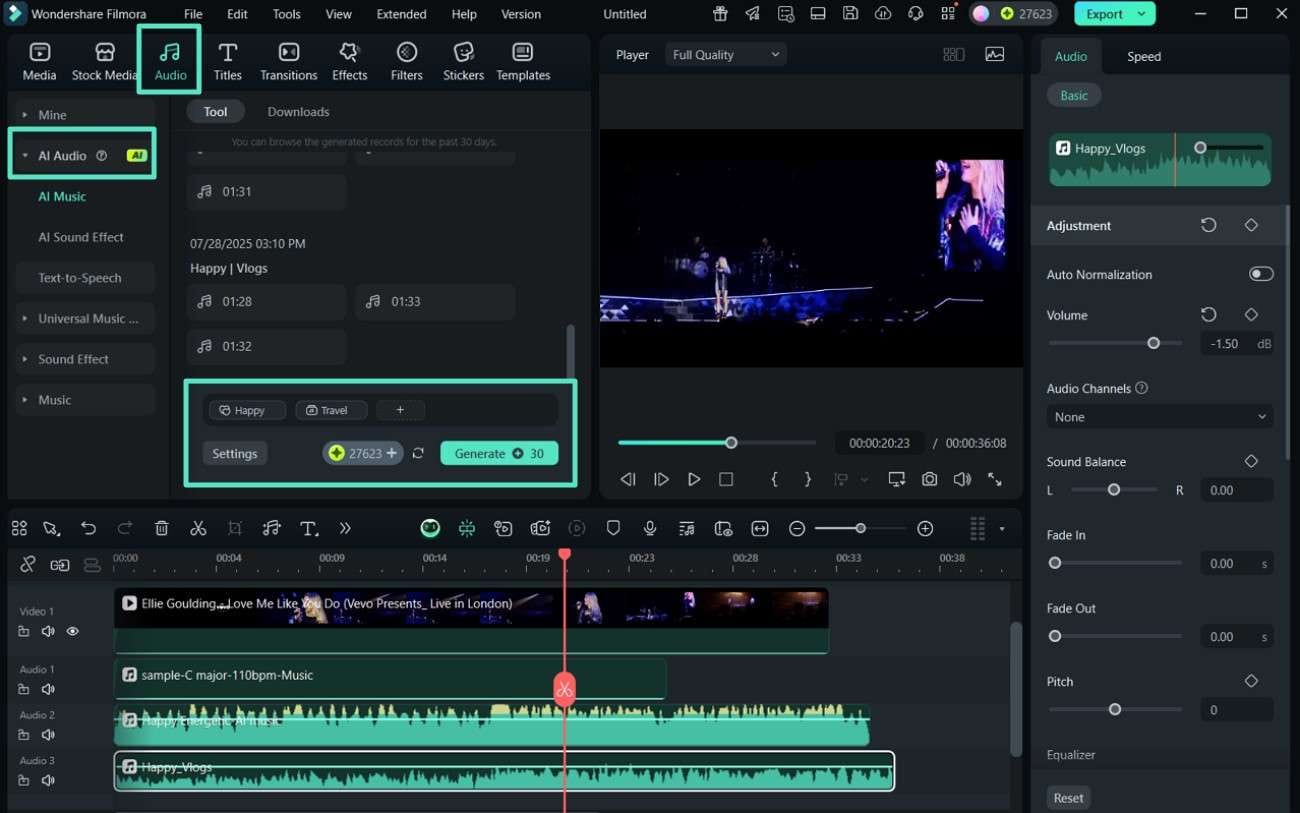Open the Export dropdown arrow
The width and height of the screenshot is (1300, 813).
click(x=1142, y=14)
